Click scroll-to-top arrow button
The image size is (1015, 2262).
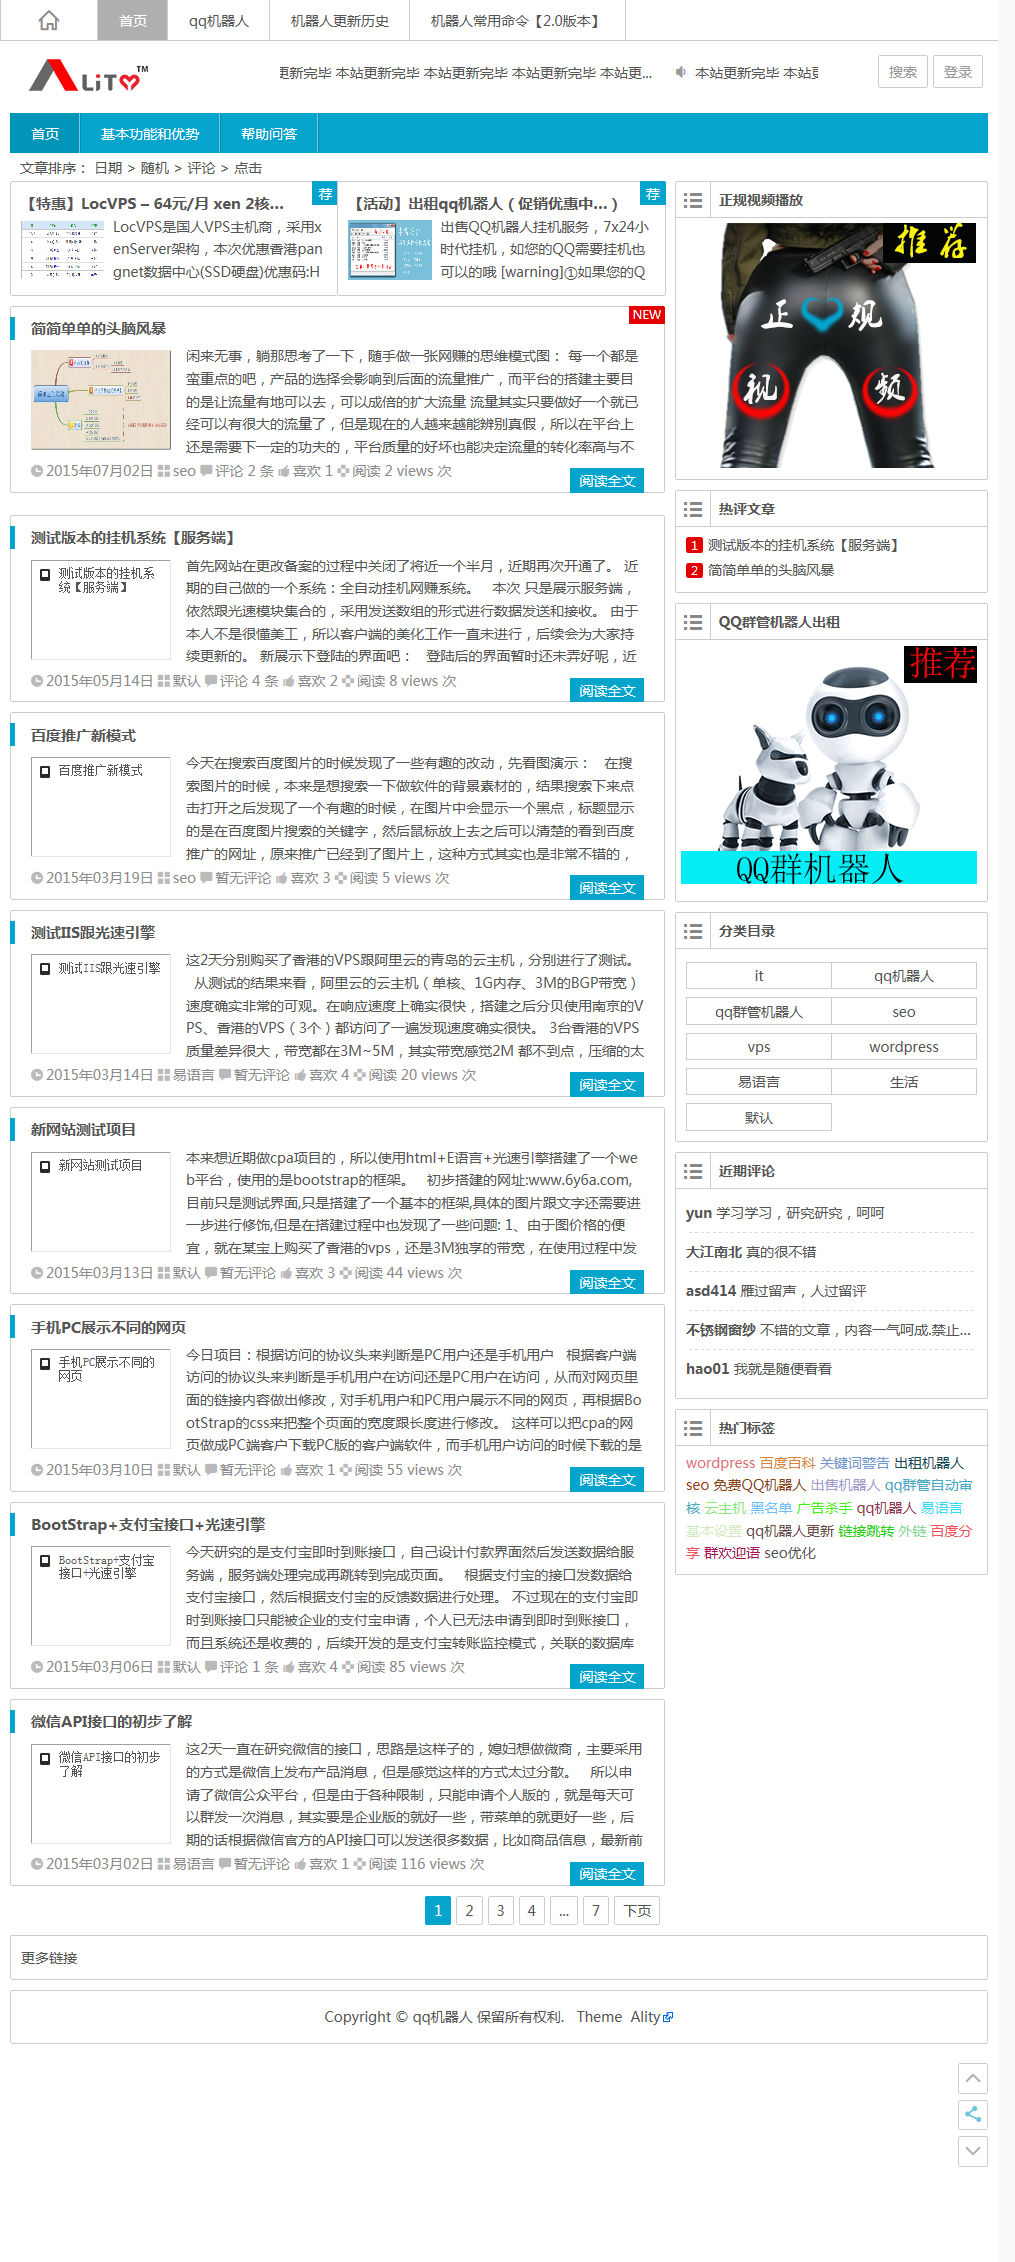pos(973,2078)
